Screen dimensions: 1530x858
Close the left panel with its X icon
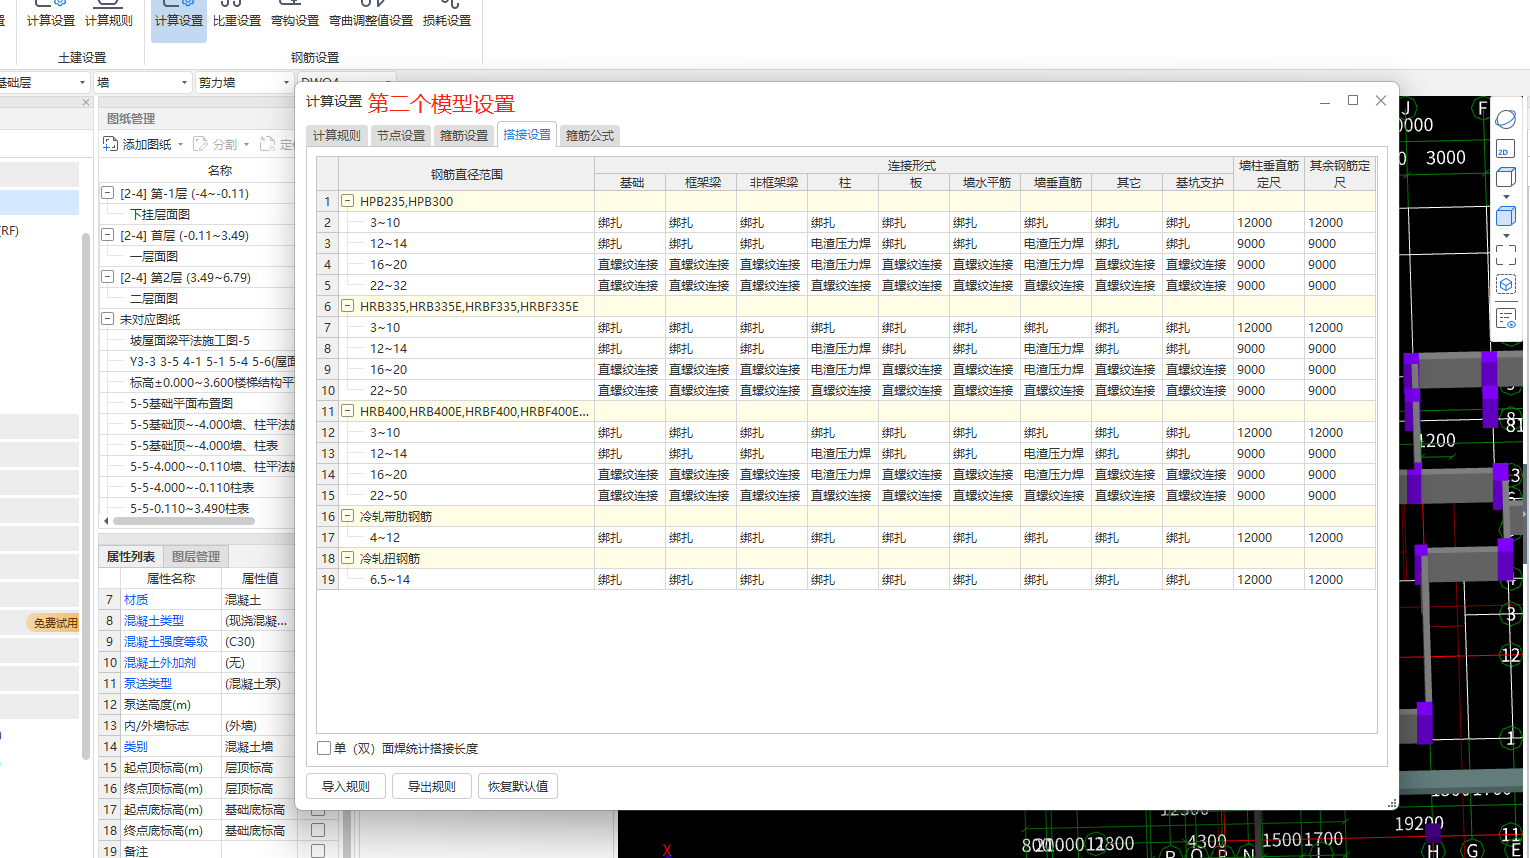point(86,102)
